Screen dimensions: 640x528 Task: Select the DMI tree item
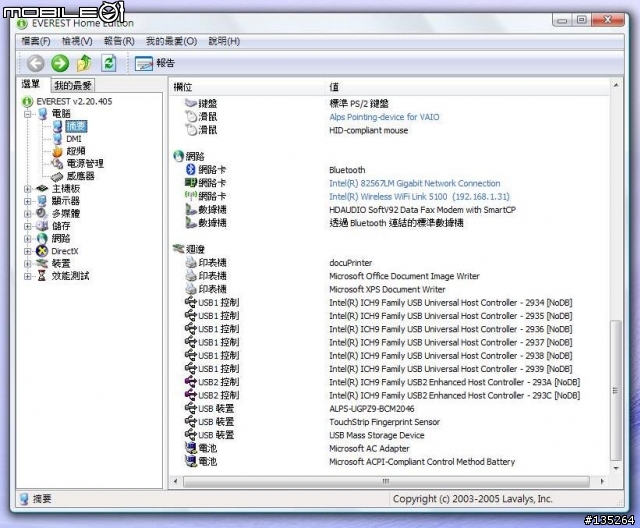tap(74, 139)
